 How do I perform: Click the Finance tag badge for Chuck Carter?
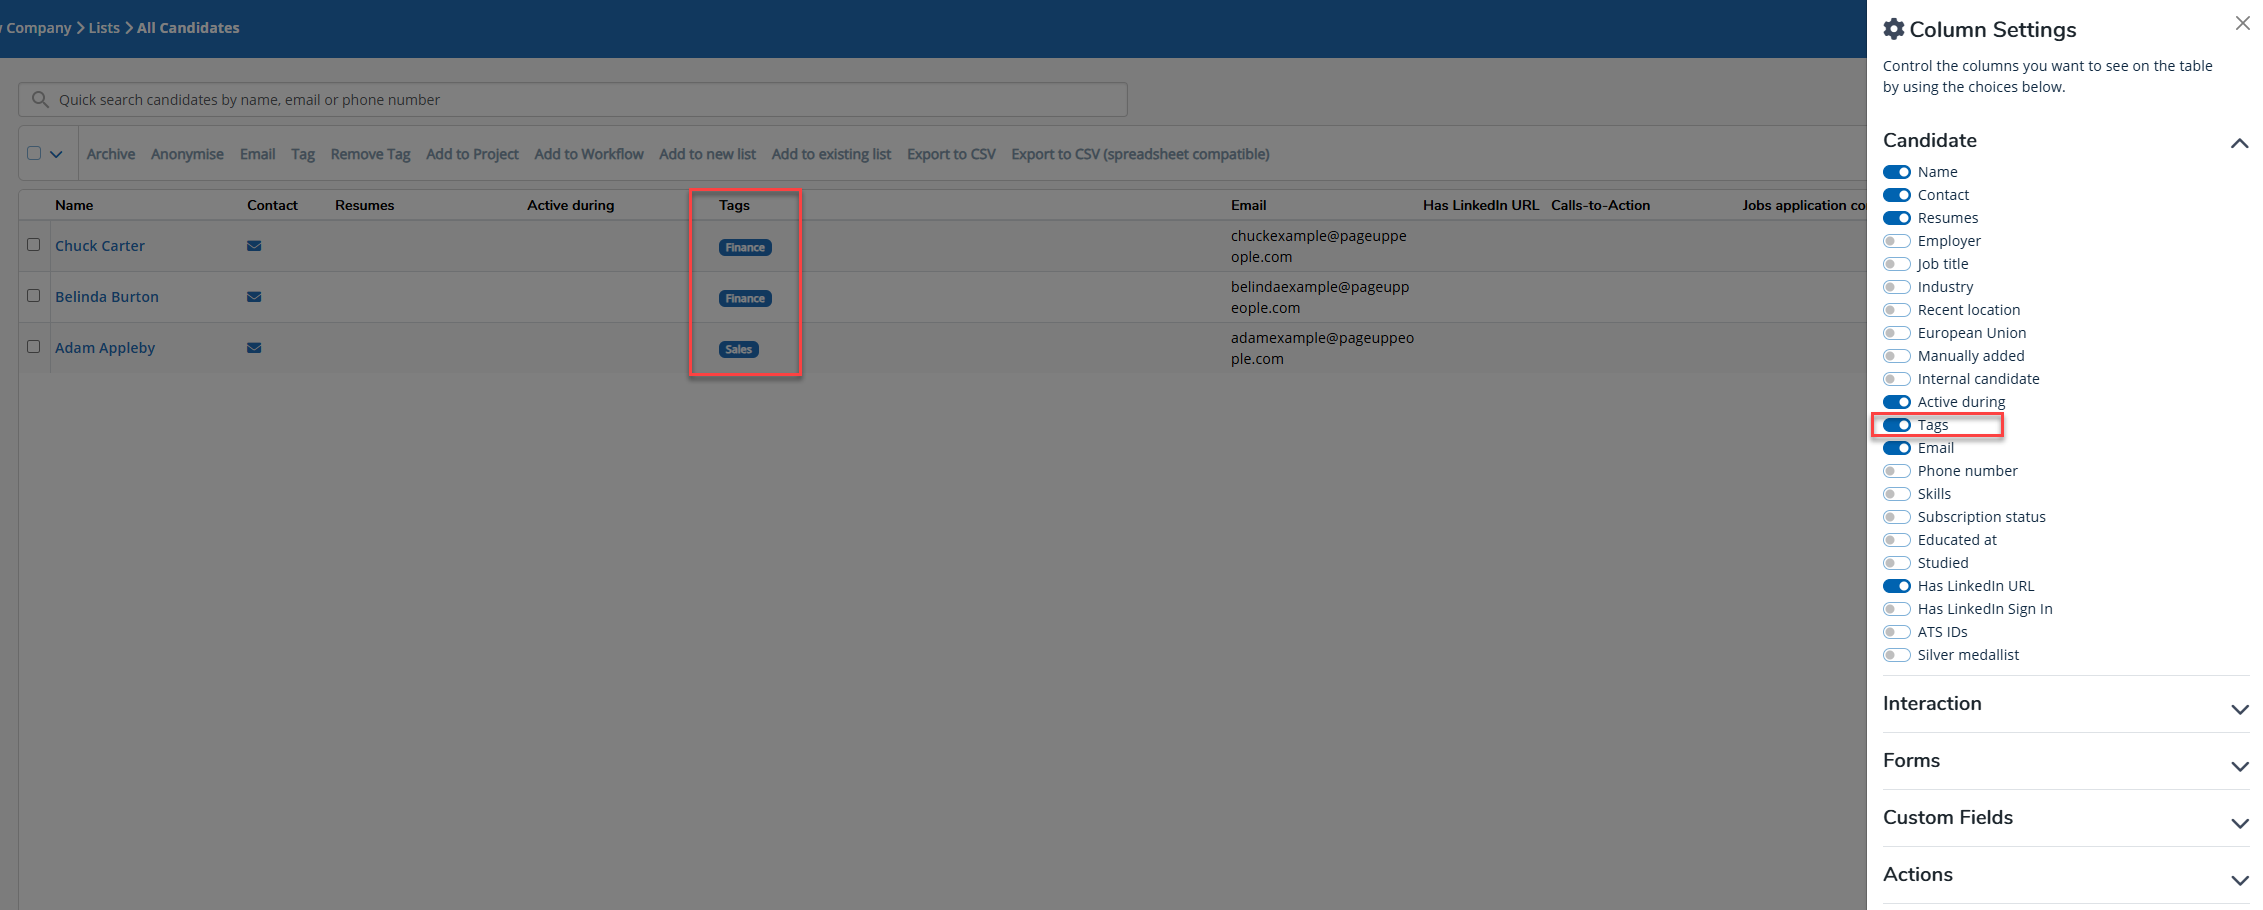point(745,248)
